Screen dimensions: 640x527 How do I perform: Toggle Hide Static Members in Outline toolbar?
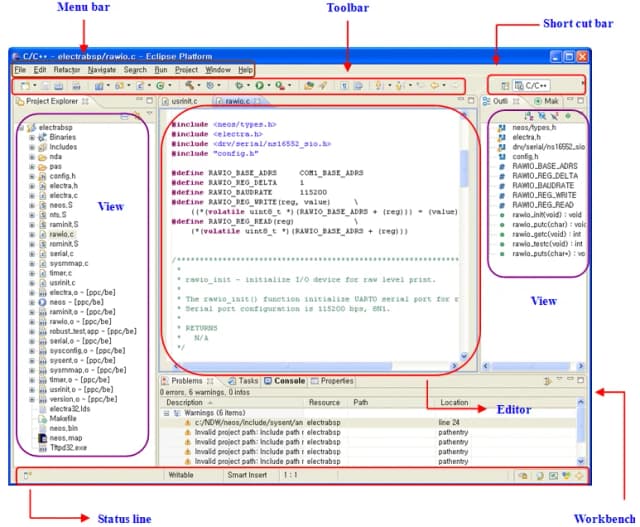coord(554,116)
